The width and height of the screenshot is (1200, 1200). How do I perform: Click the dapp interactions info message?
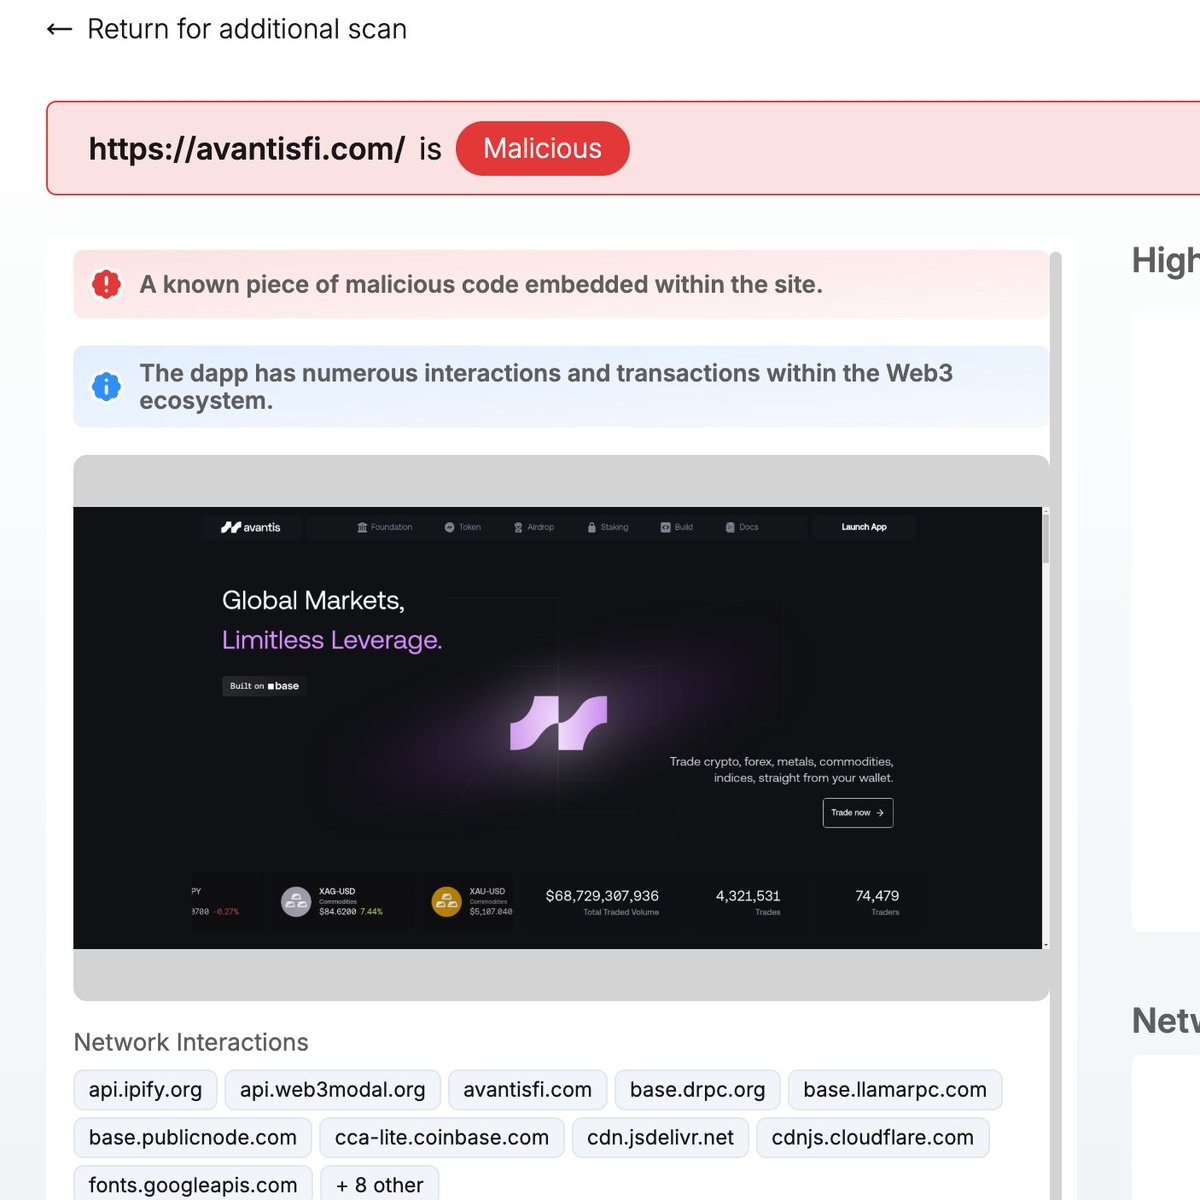(x=546, y=386)
